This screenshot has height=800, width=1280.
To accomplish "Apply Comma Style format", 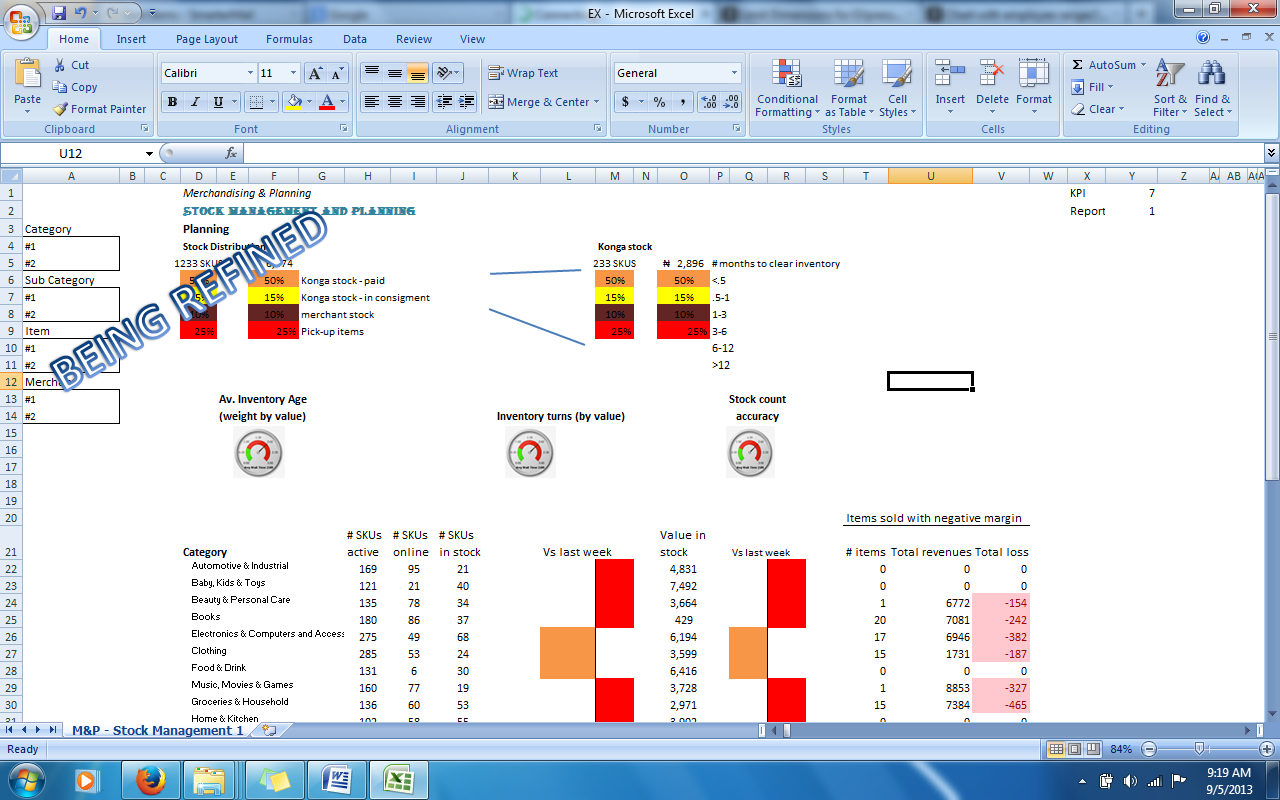I will click(683, 102).
